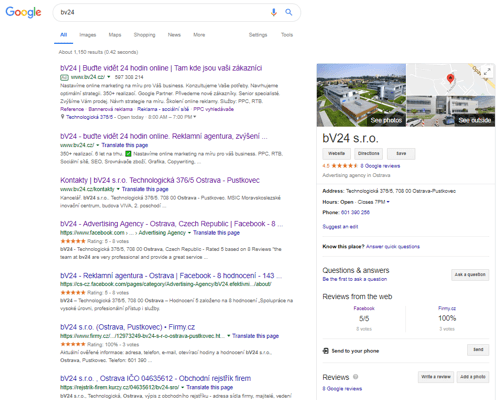500x400 pixels.
Task: Switch to the Maps tab
Action: pyautogui.click(x=115, y=35)
